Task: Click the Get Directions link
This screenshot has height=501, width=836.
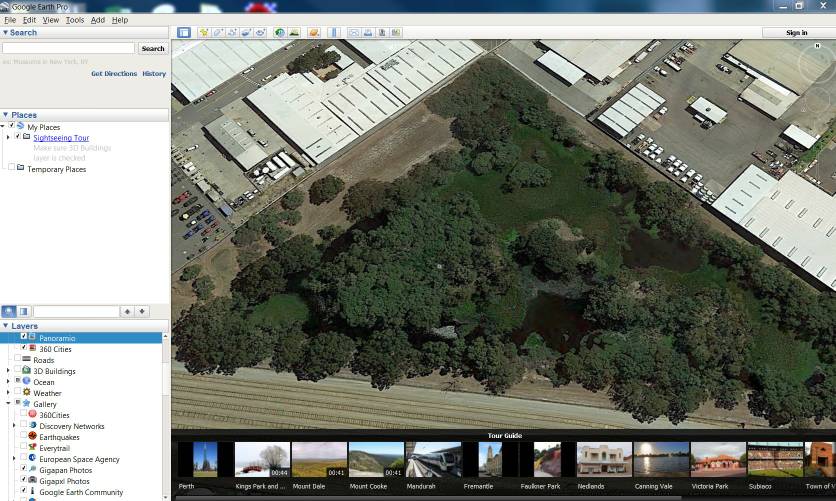Action: pos(114,74)
